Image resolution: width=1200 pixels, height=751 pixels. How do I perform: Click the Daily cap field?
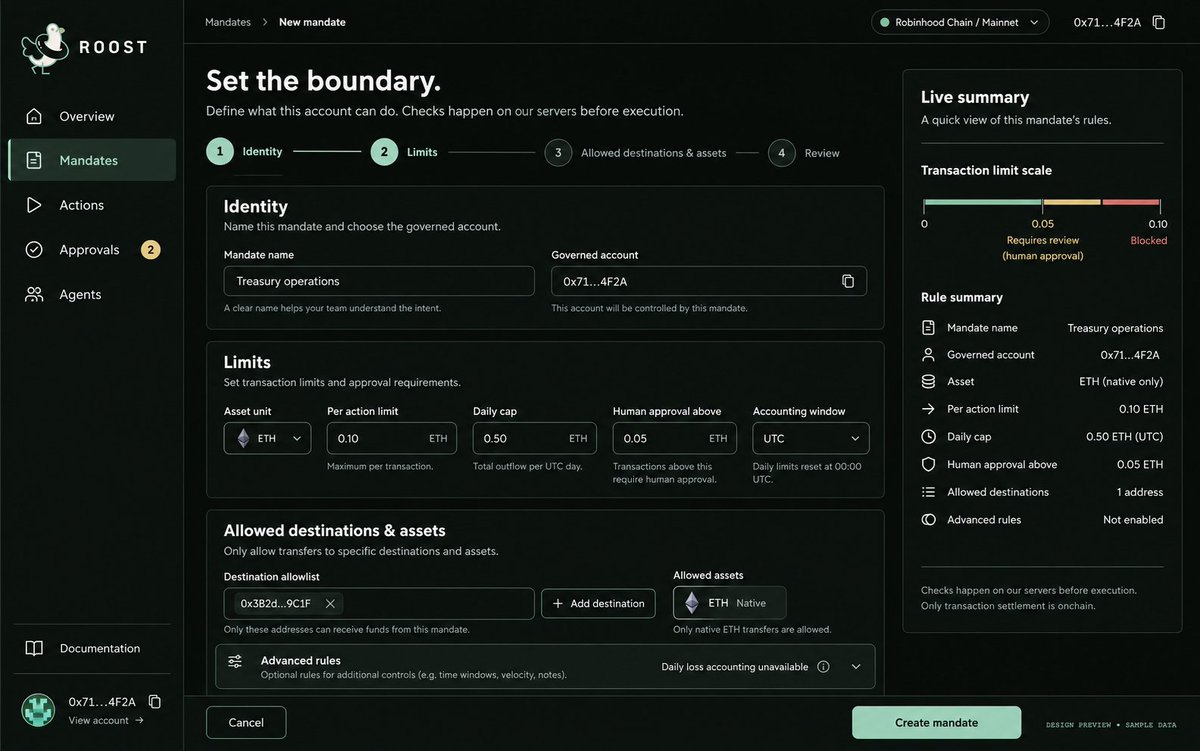click(535, 438)
